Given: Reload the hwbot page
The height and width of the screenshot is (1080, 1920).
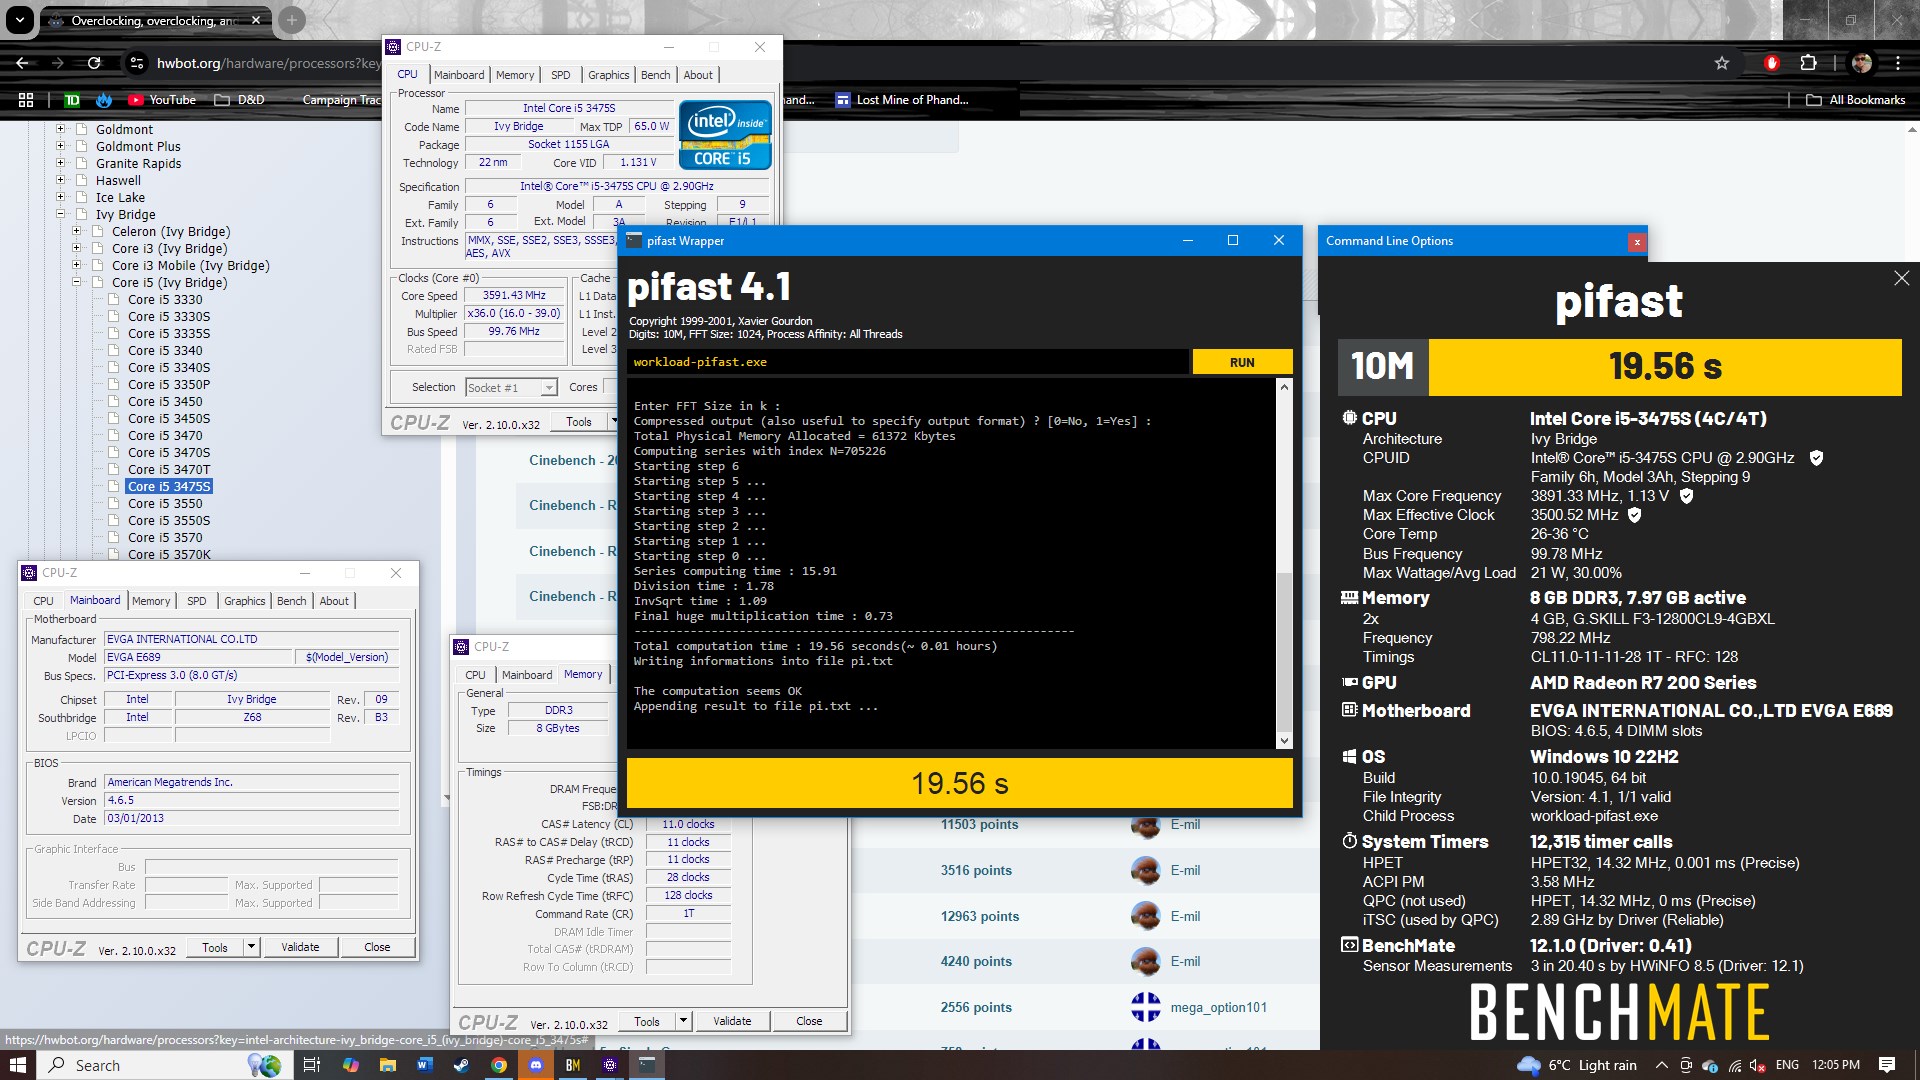Looking at the screenshot, I should pos(94,63).
